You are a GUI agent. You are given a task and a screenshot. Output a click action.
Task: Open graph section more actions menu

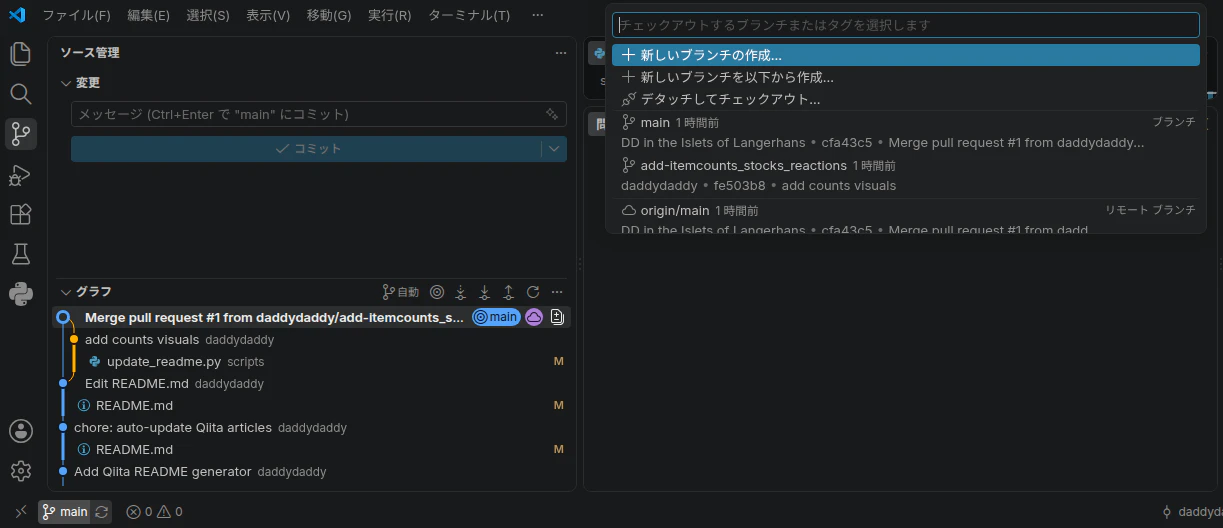[557, 292]
